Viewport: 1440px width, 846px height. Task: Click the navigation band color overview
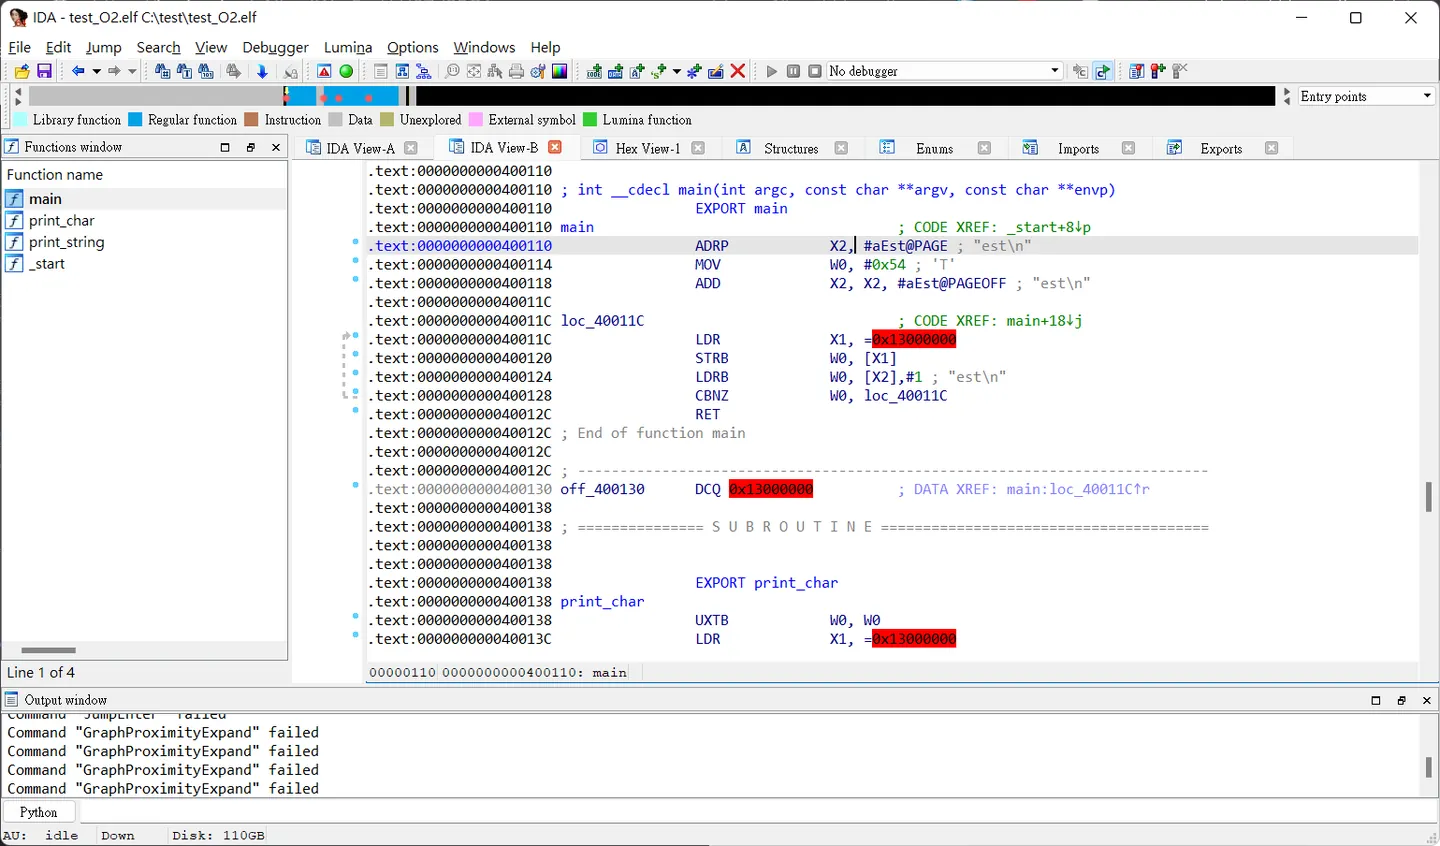click(x=655, y=96)
